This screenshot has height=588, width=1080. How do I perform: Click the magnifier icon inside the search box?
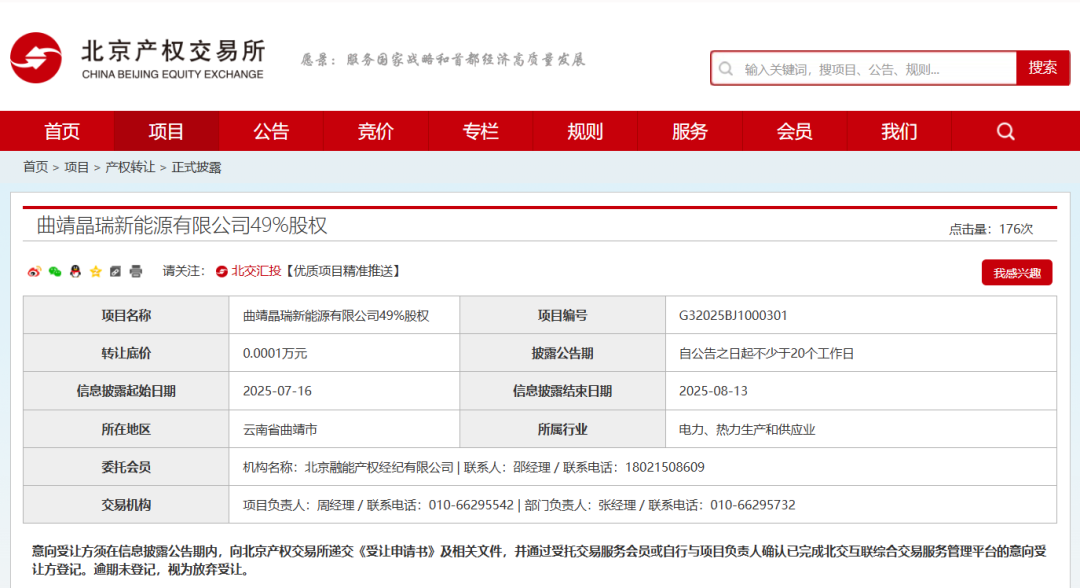tap(726, 69)
